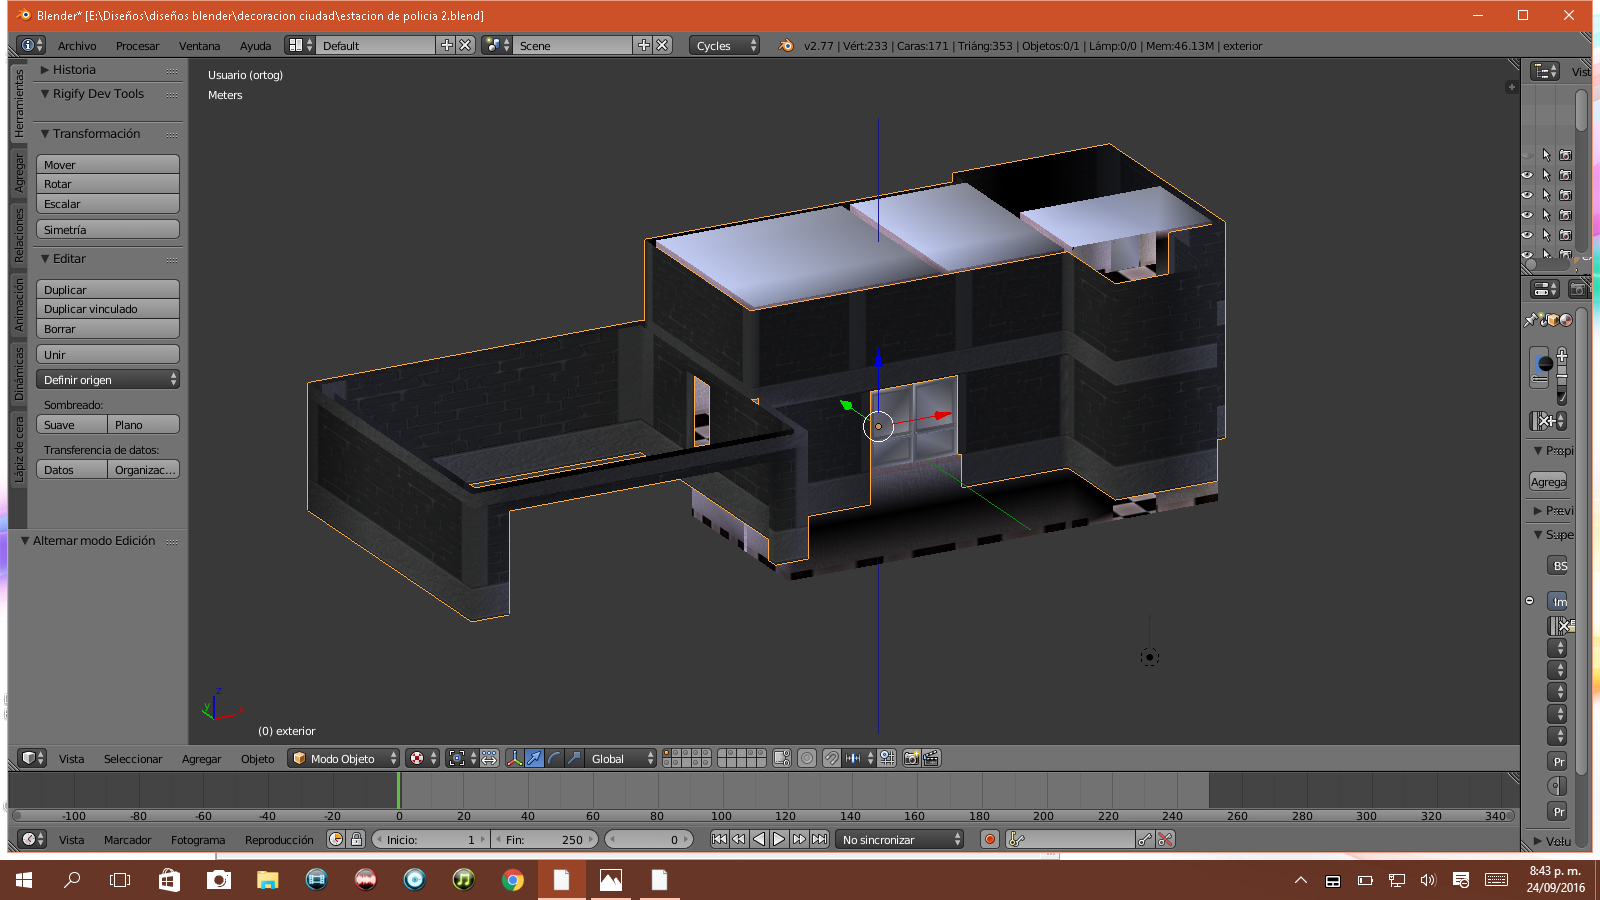Open the Modo Objeto mode dropdown
Viewport: 1600px width, 900px height.
pos(344,758)
